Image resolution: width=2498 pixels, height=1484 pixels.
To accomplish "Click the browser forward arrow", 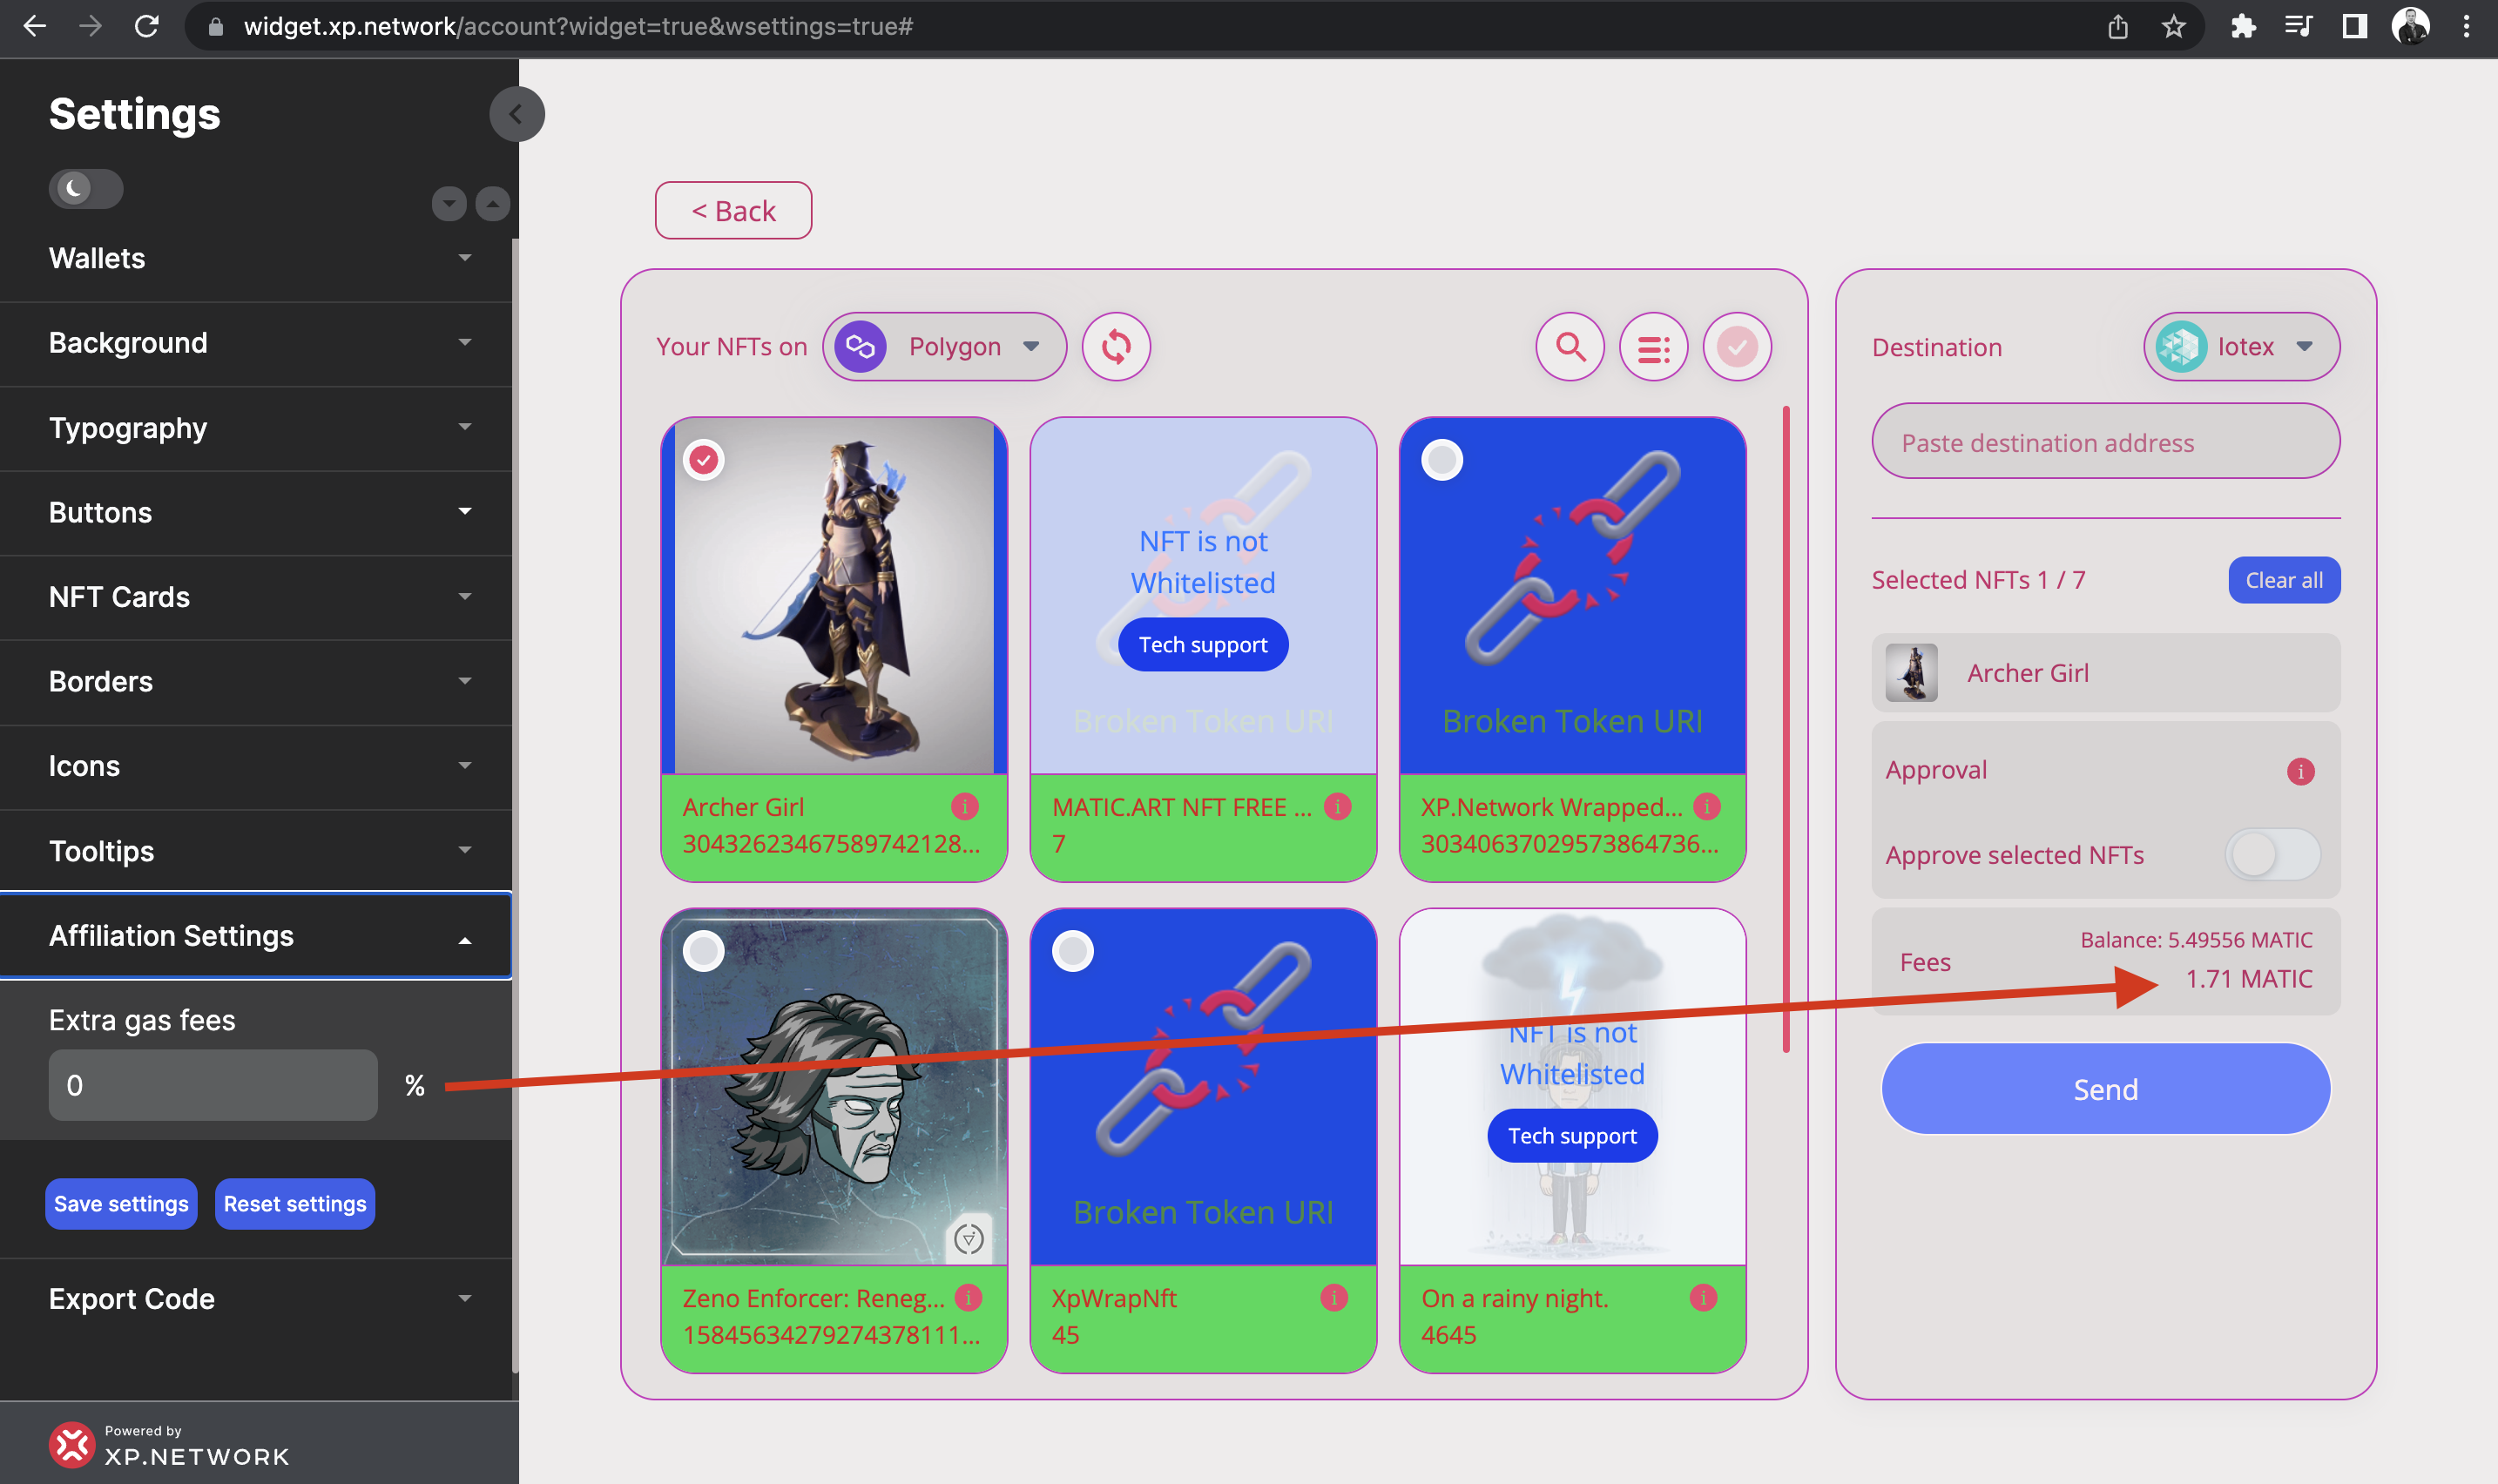I will [91, 26].
